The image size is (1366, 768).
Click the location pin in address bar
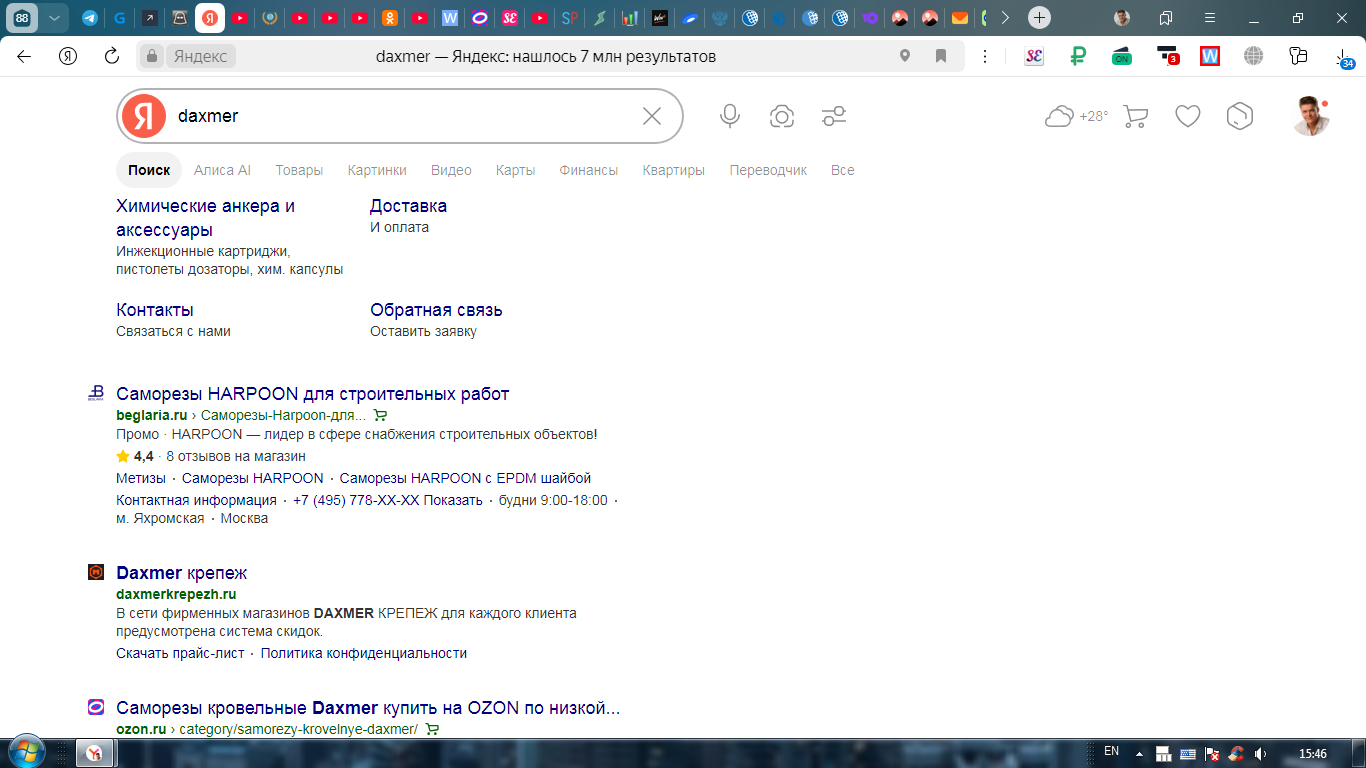[905, 56]
